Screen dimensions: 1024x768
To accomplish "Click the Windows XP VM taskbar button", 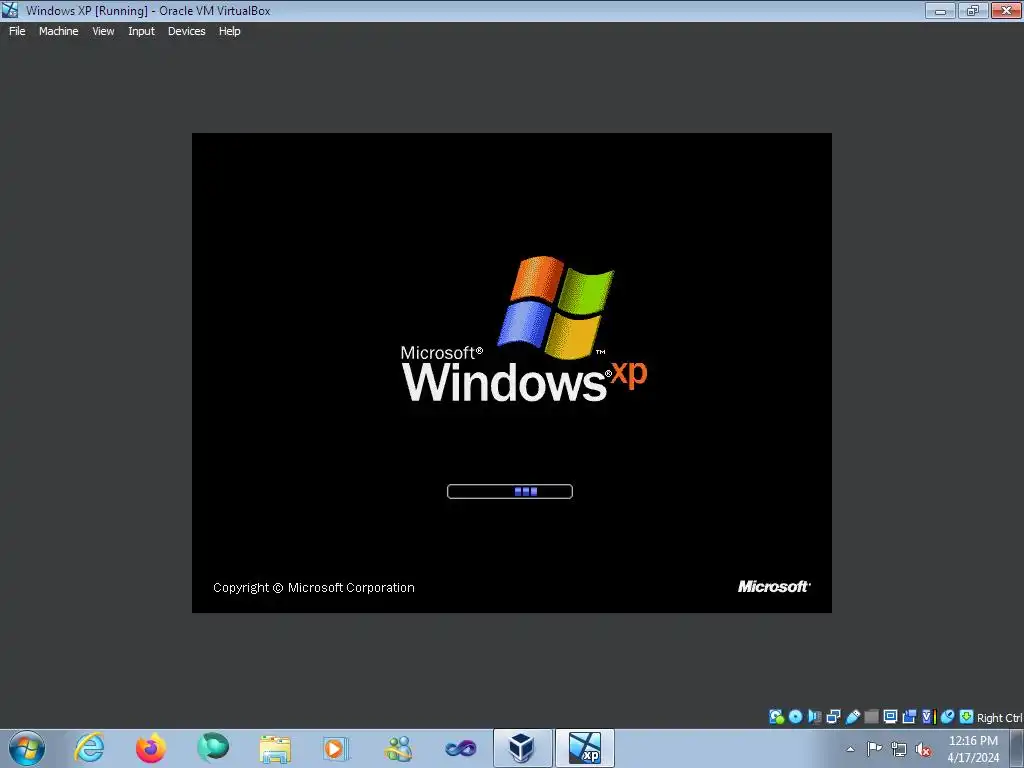I will [x=585, y=748].
